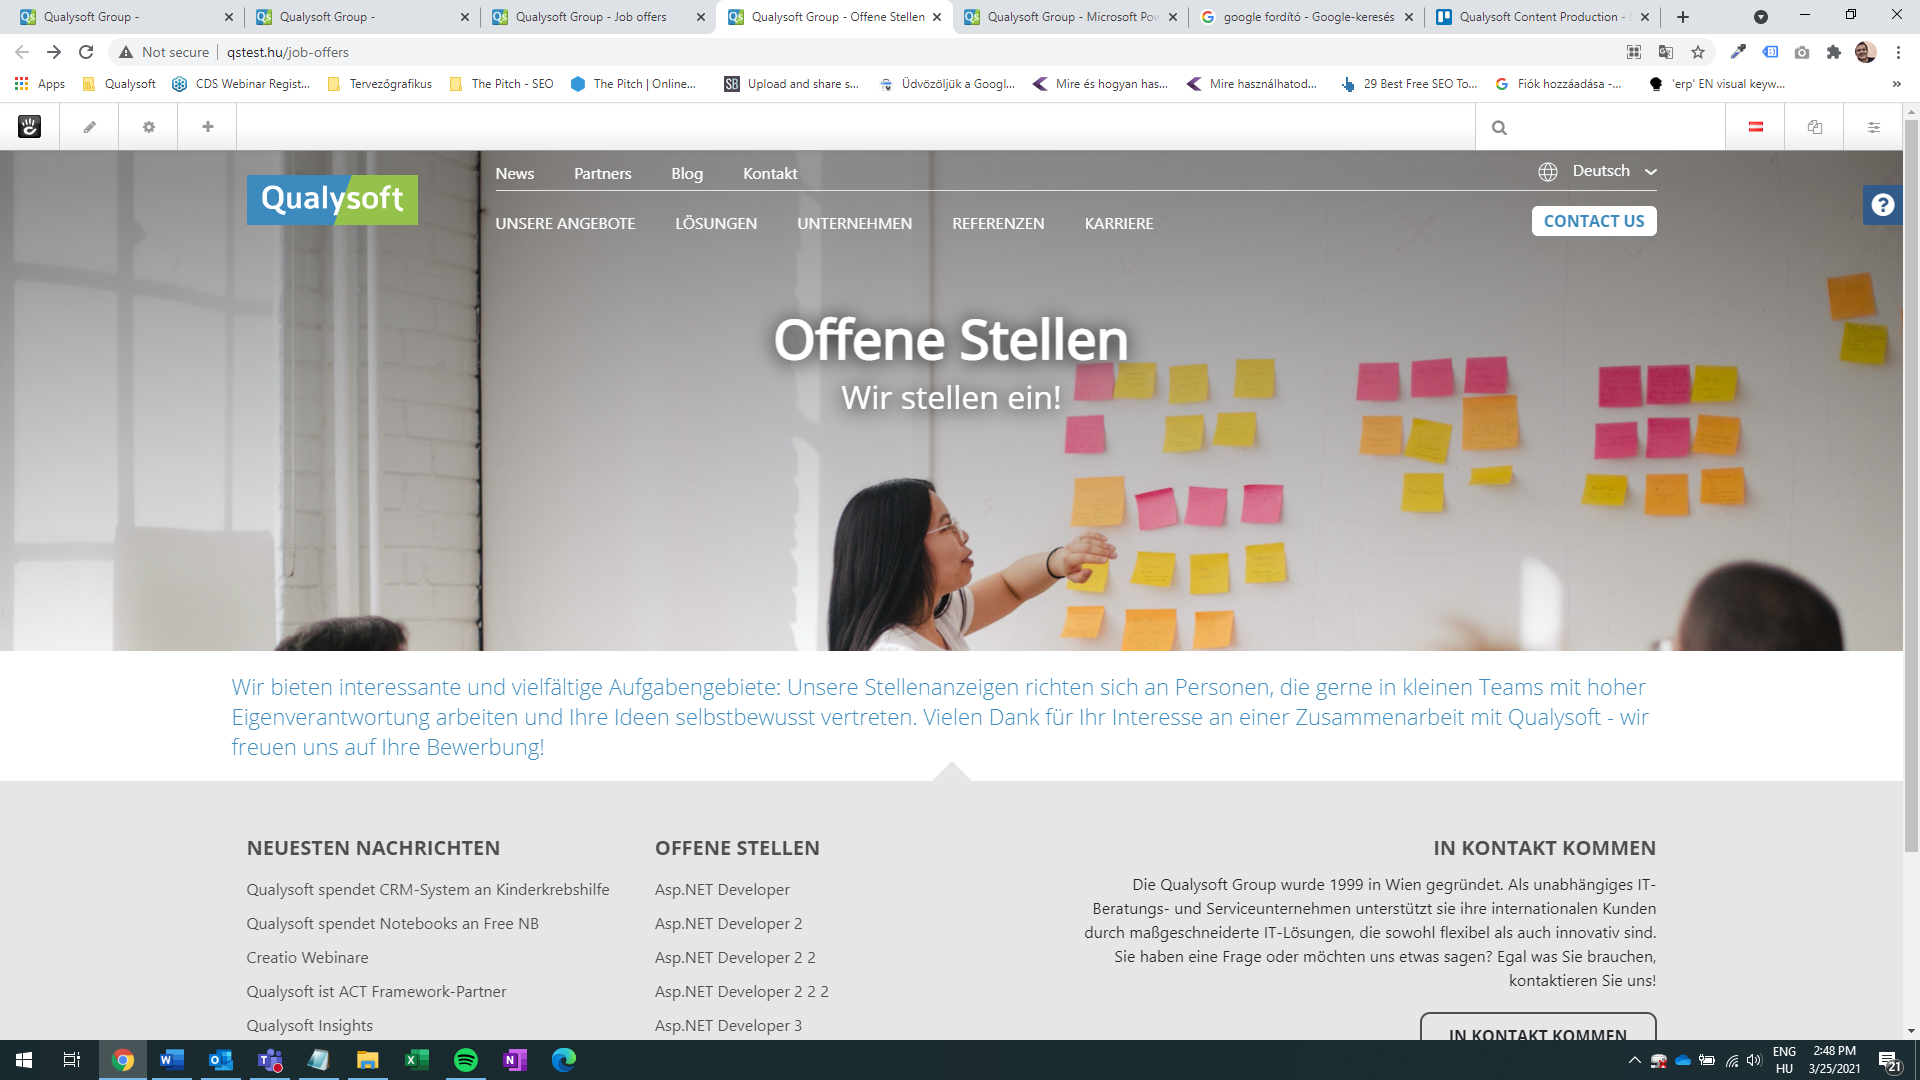Open the LÖSUNGEN navigation menu

tap(715, 224)
